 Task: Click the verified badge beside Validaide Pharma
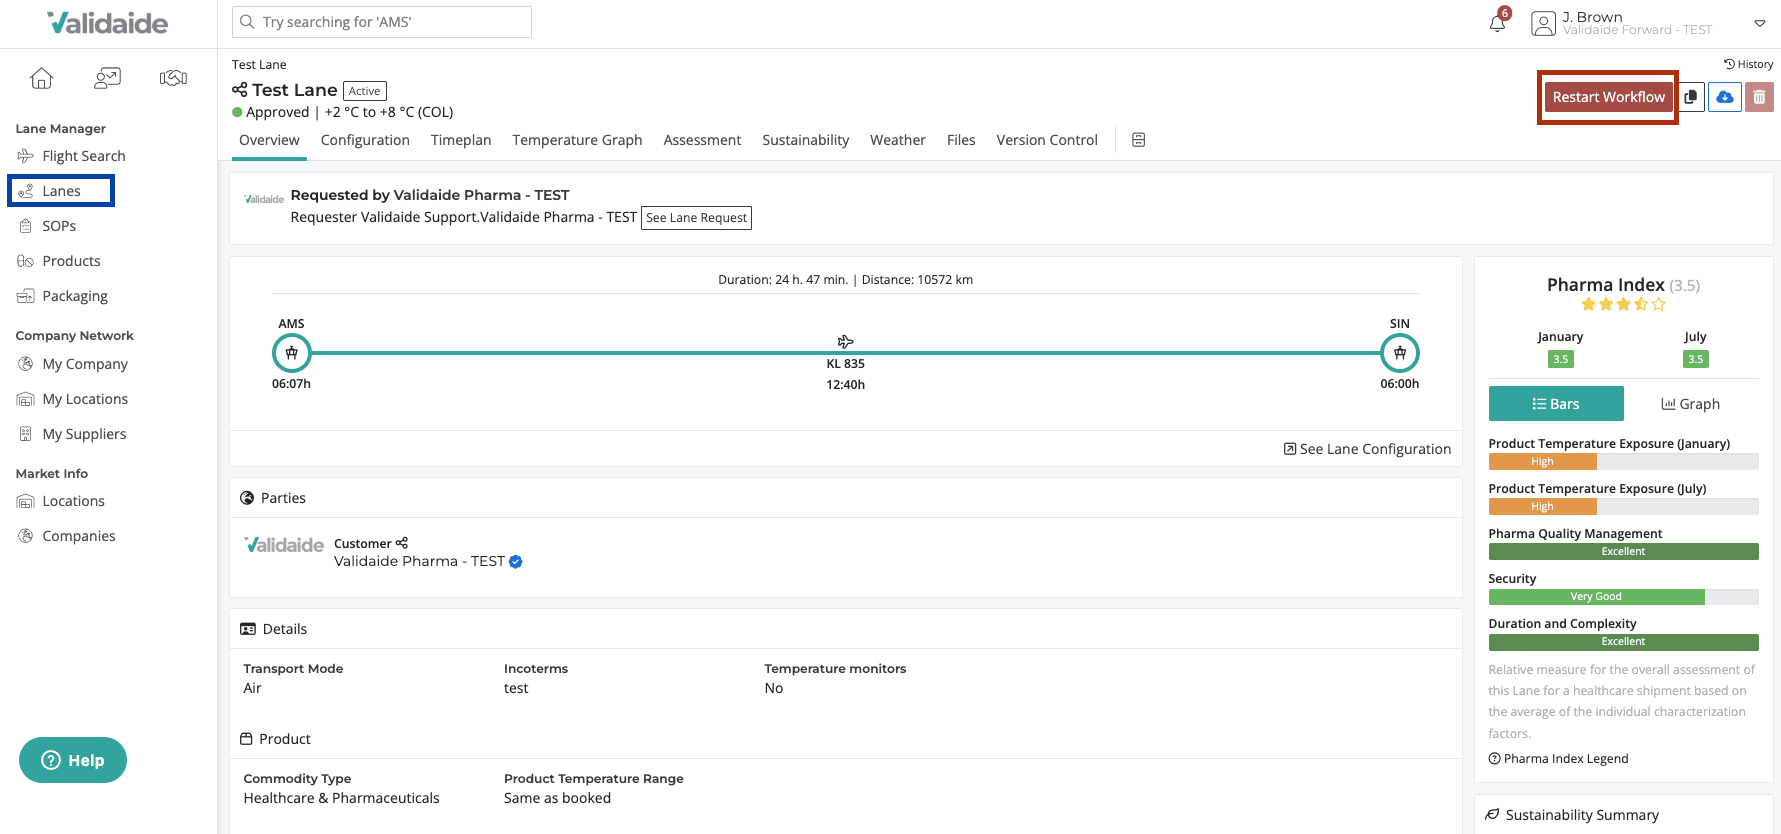click(516, 562)
